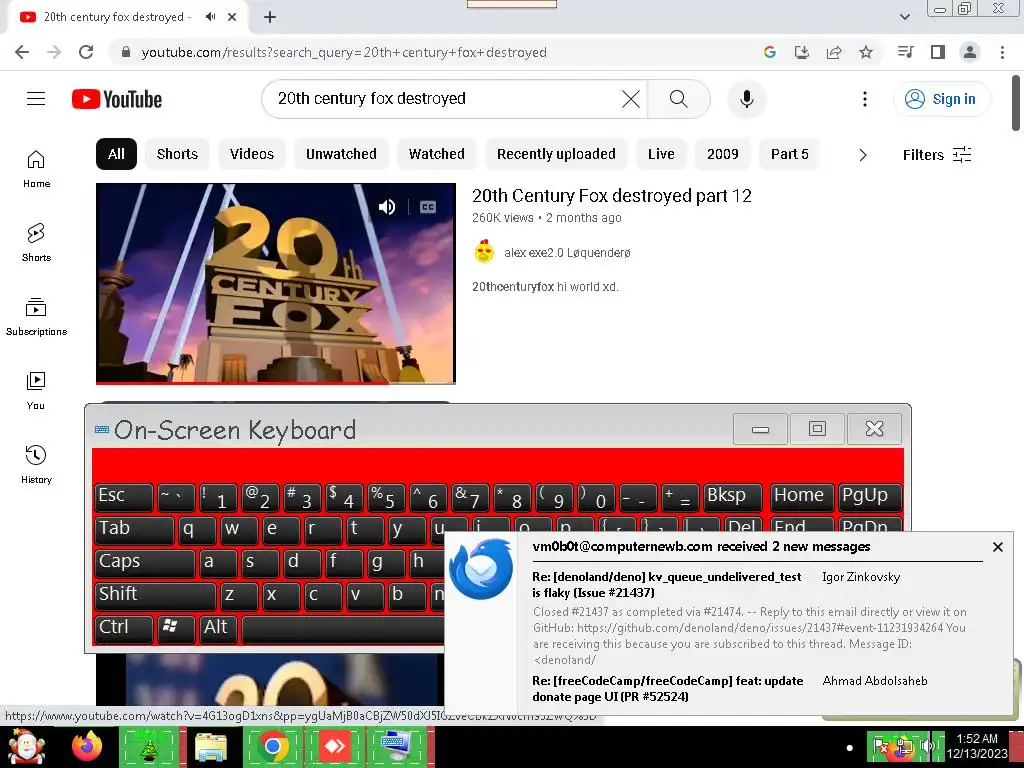Open History in the sidebar
Image resolution: width=1024 pixels, height=768 pixels.
(36, 464)
